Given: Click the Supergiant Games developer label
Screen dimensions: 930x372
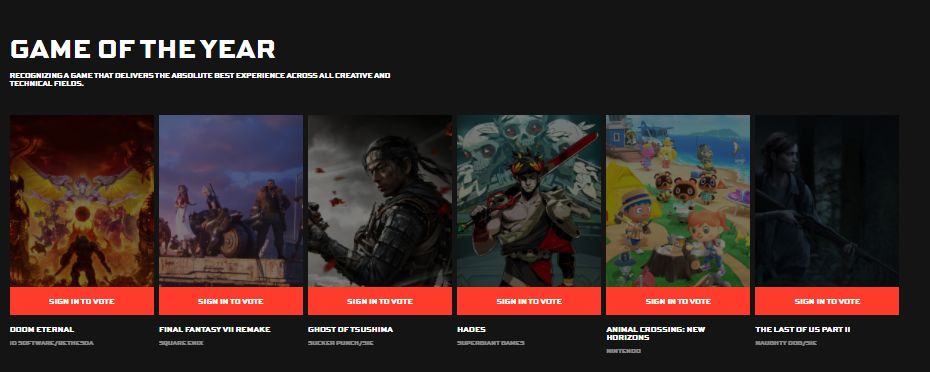Looking at the screenshot, I should 491,343.
